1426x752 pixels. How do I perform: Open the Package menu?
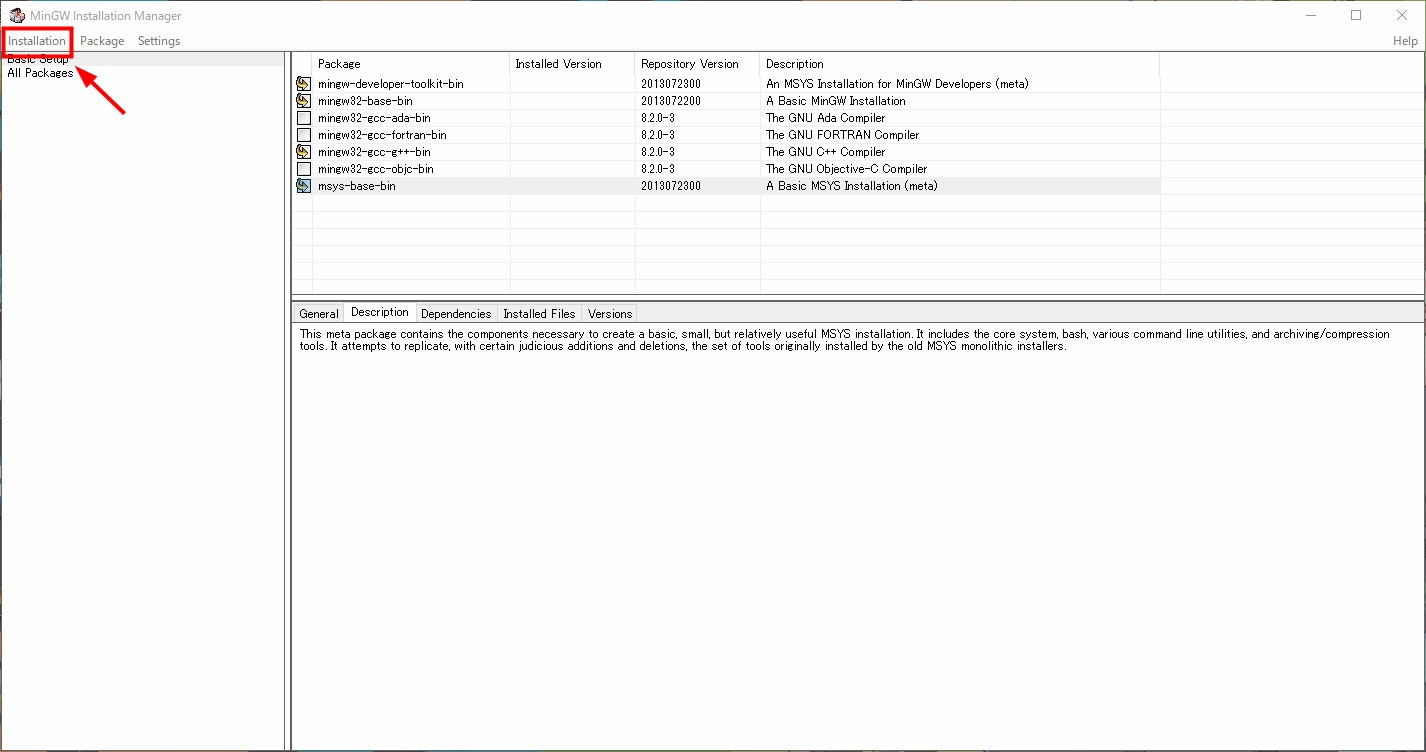point(102,41)
